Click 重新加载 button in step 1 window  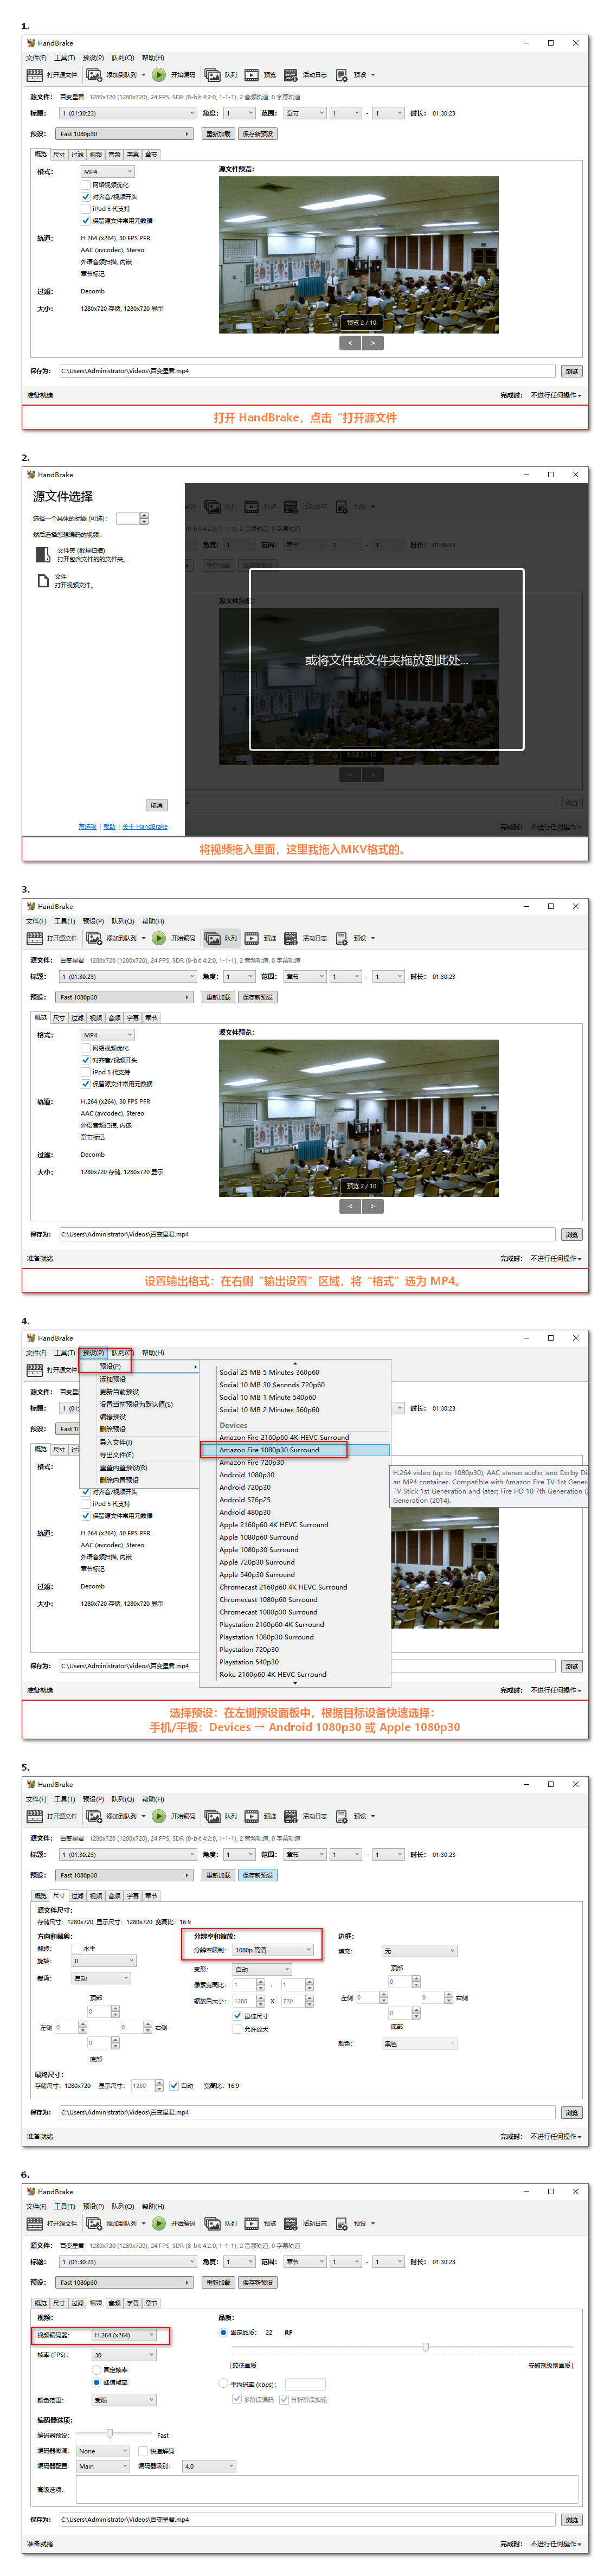[x=218, y=134]
